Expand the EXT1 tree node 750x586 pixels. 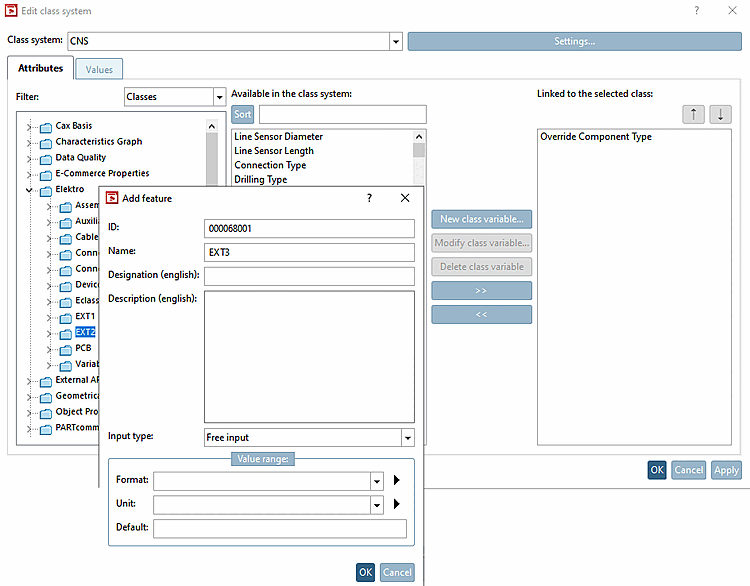49,318
